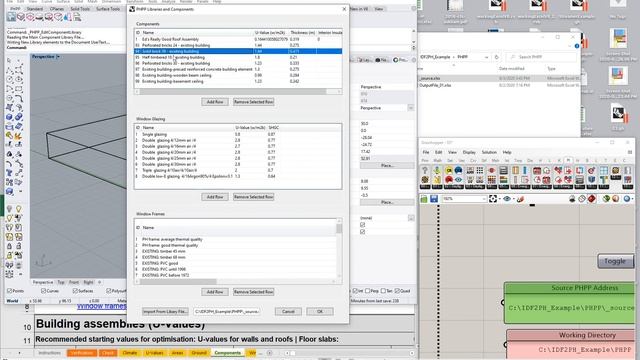Click the blue helmet component icon in Grasshopper ribbon
Viewport: 640px width, 360px height.
[x=458, y=170]
